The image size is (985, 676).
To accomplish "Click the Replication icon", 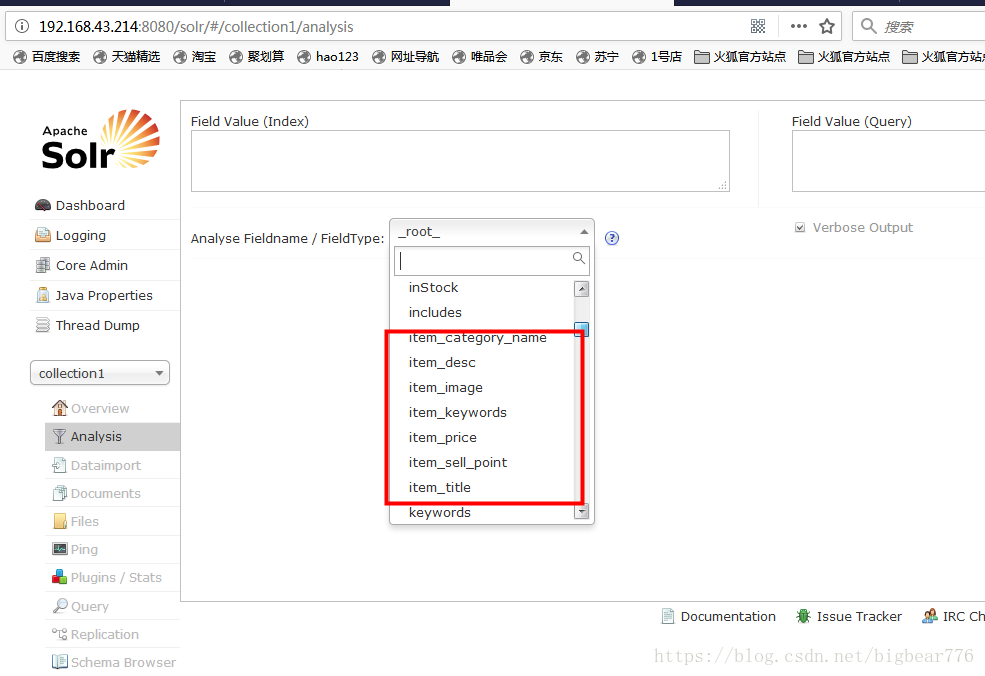I will 60,634.
